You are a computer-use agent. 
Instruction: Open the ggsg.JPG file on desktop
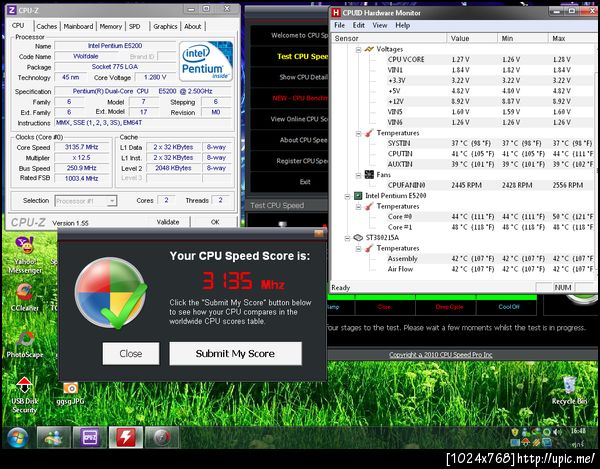click(70, 393)
